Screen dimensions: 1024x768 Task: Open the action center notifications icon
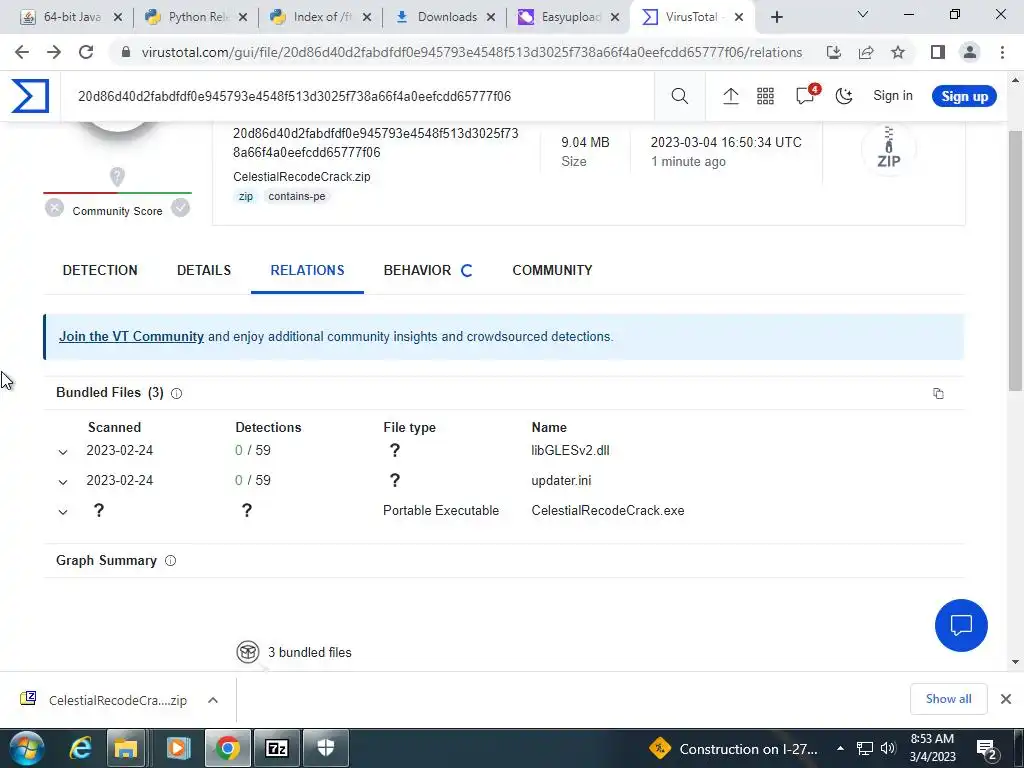tap(986, 748)
